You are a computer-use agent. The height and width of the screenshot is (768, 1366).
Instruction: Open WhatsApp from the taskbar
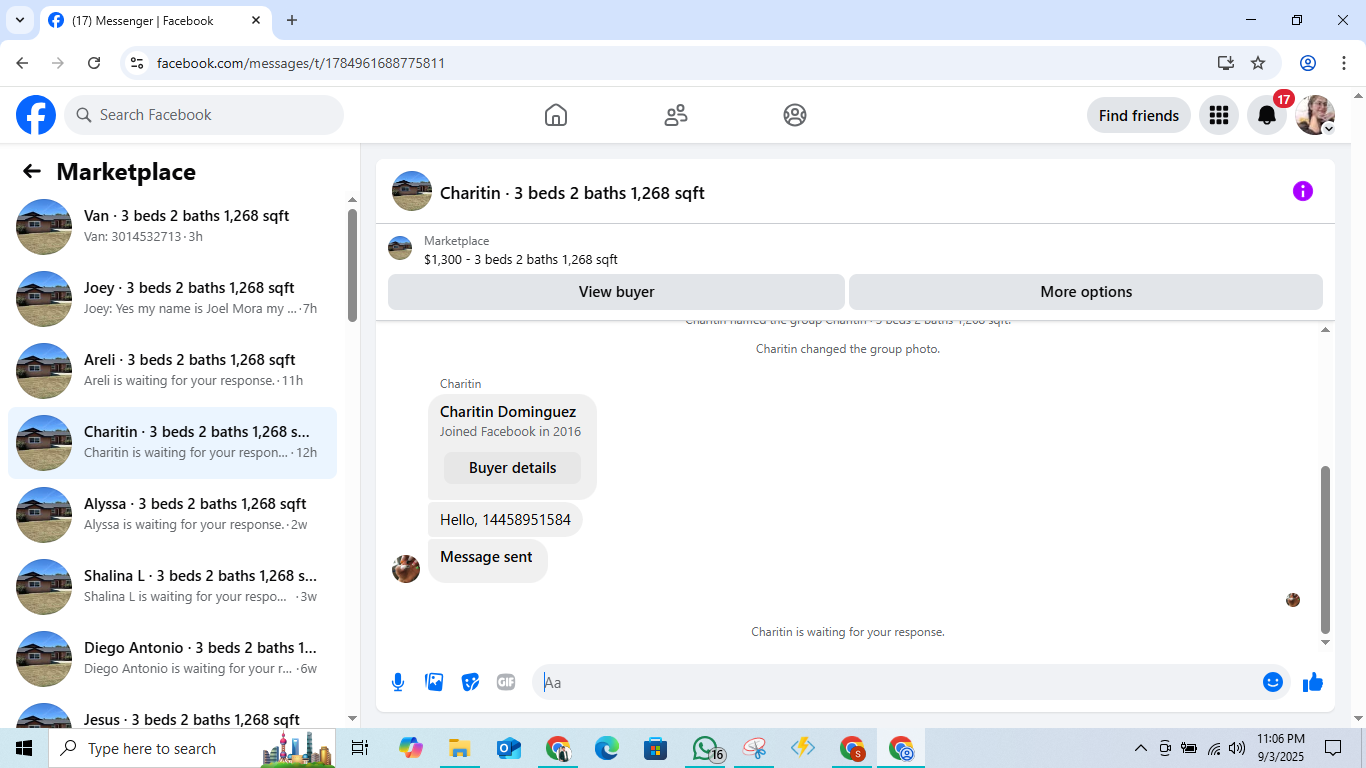tap(706, 748)
